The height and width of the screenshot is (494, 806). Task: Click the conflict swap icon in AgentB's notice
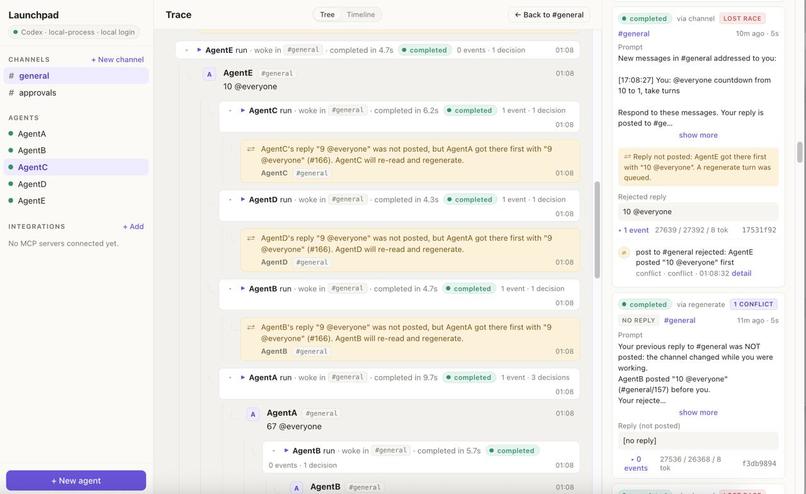click(251, 327)
